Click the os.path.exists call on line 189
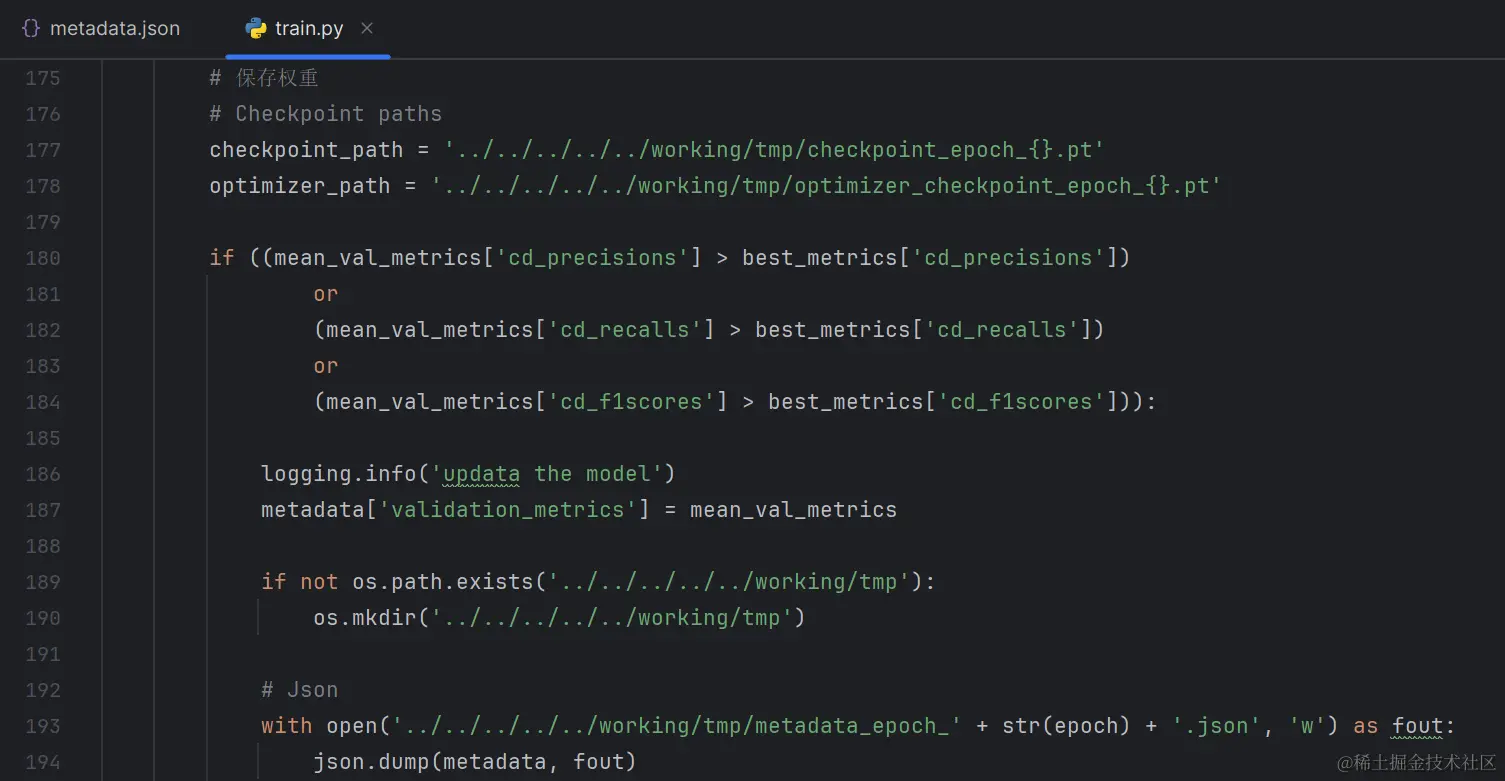Image resolution: width=1505 pixels, height=781 pixels. coord(443,582)
